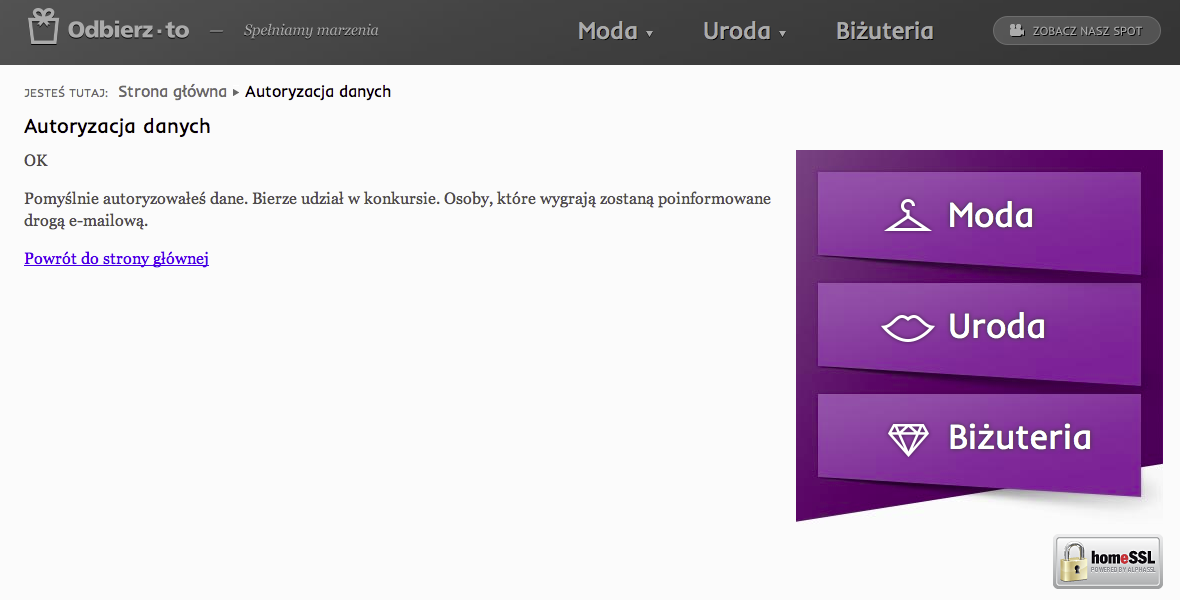Click the Zobacz nasz spot button
The width and height of the screenshot is (1180, 600).
(1077, 31)
